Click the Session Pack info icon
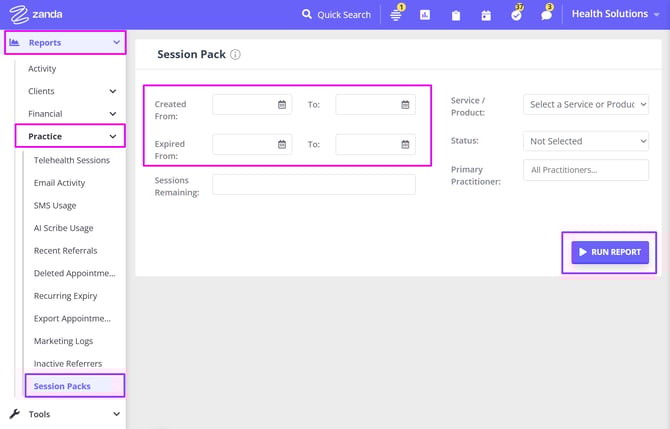The height and width of the screenshot is (429, 670). click(235, 55)
